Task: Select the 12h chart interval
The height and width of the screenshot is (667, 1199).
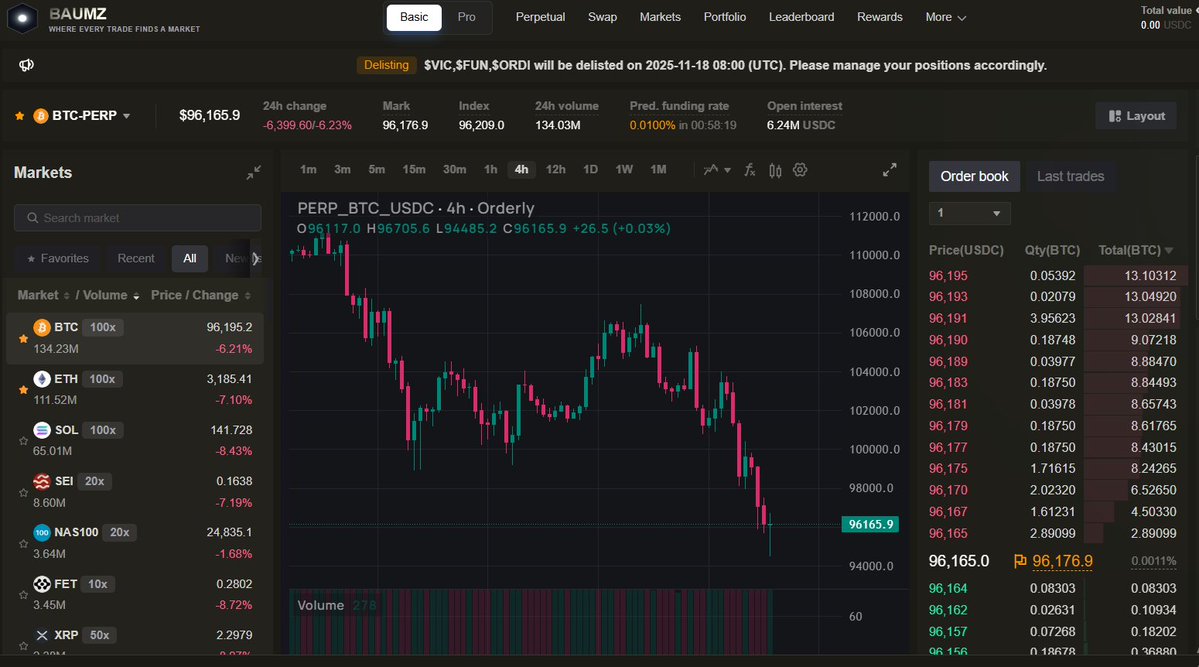Action: tap(555, 170)
